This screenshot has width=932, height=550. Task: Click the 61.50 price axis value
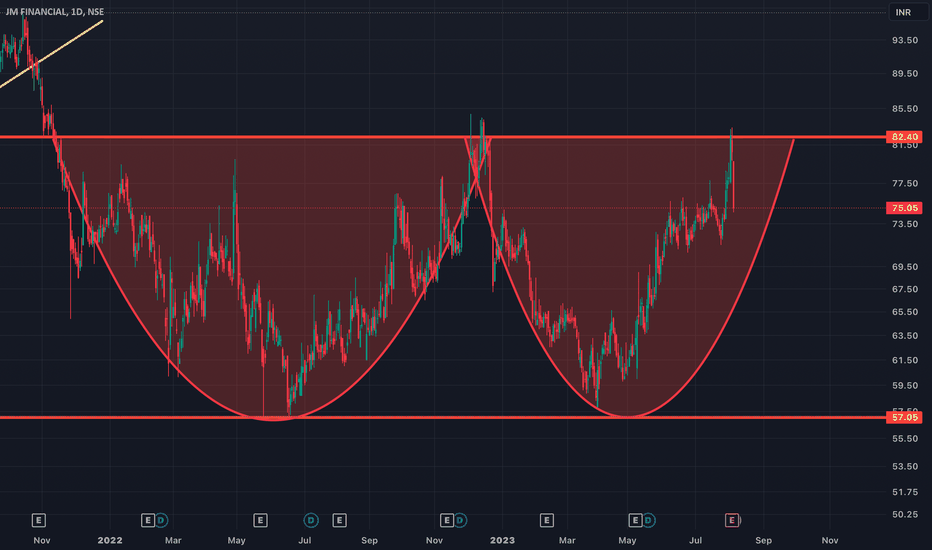click(x=905, y=360)
